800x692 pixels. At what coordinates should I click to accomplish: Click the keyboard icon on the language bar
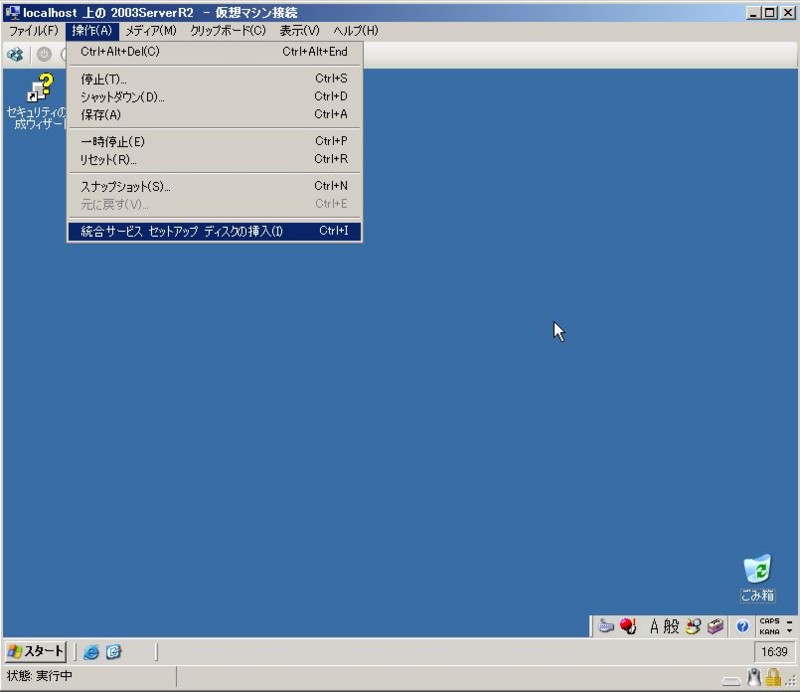604,625
